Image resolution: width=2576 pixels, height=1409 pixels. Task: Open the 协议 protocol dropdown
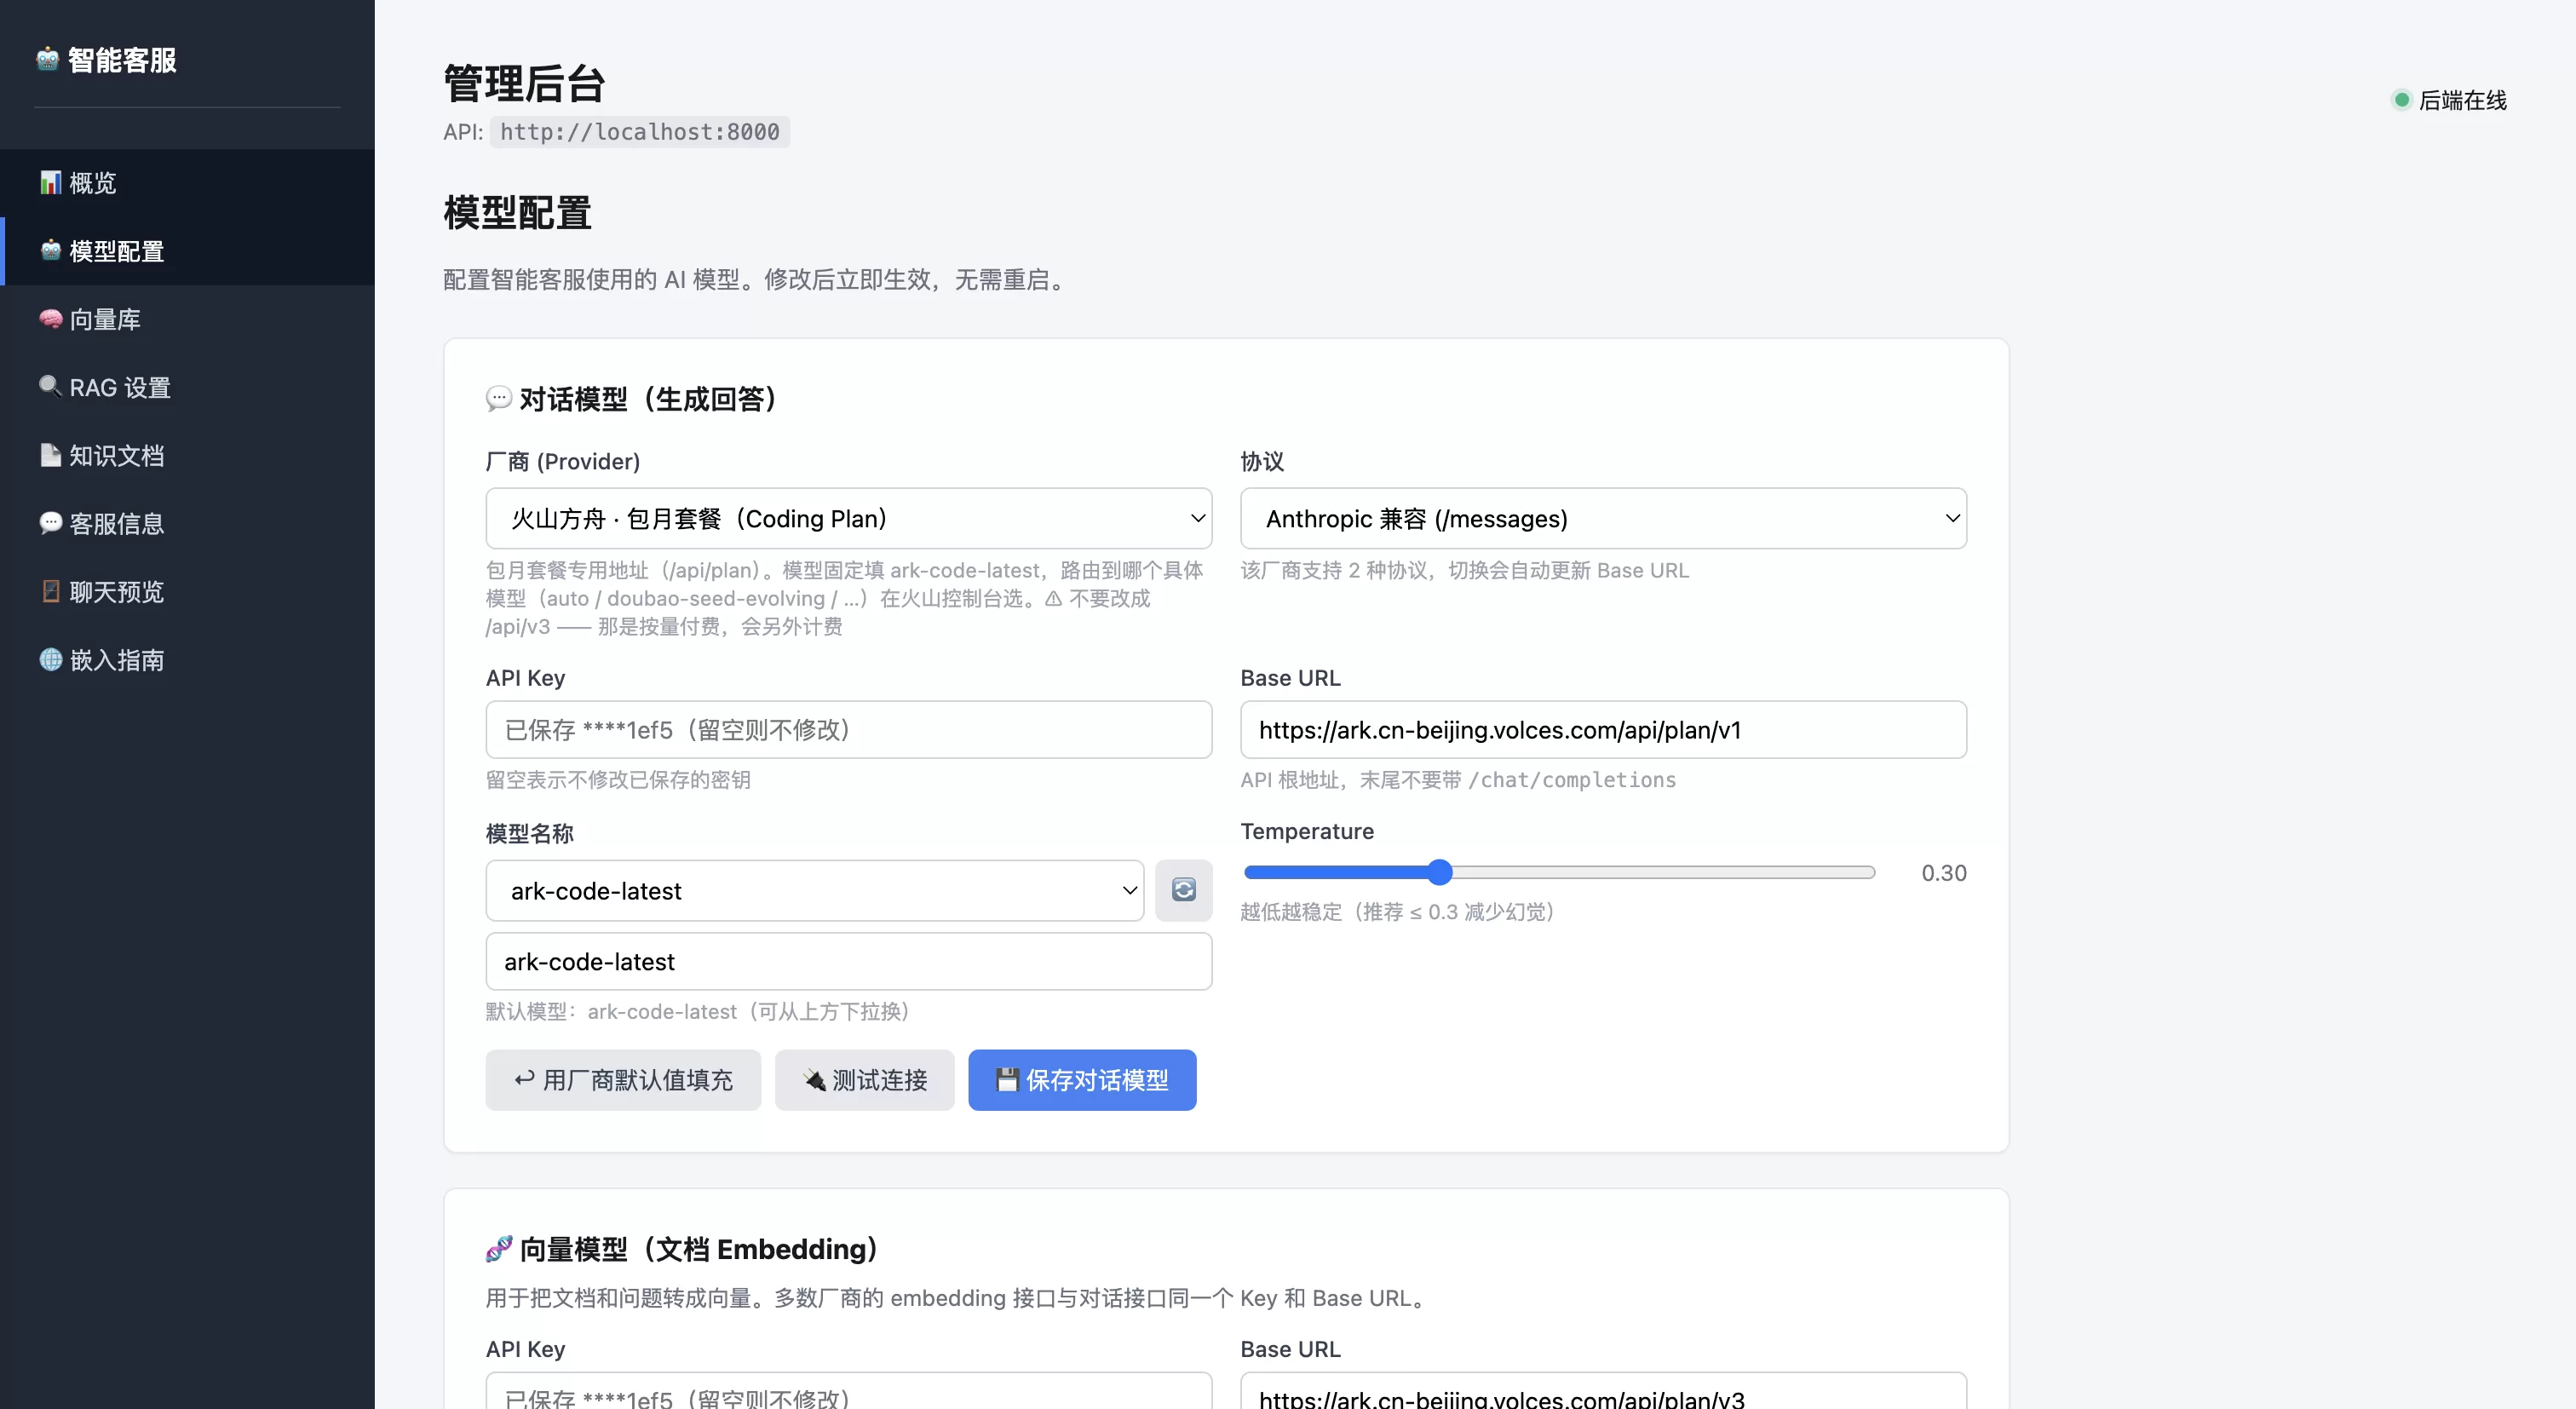pos(1603,518)
